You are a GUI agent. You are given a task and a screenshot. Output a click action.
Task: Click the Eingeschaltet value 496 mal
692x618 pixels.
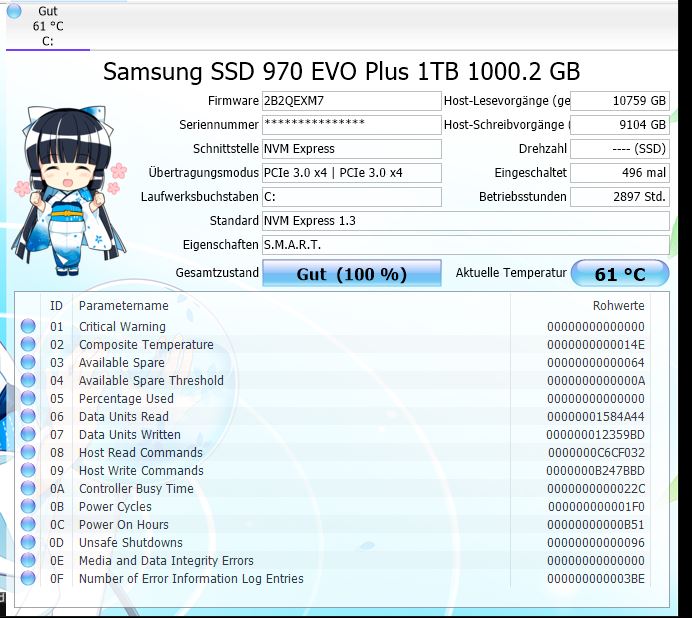coord(620,173)
